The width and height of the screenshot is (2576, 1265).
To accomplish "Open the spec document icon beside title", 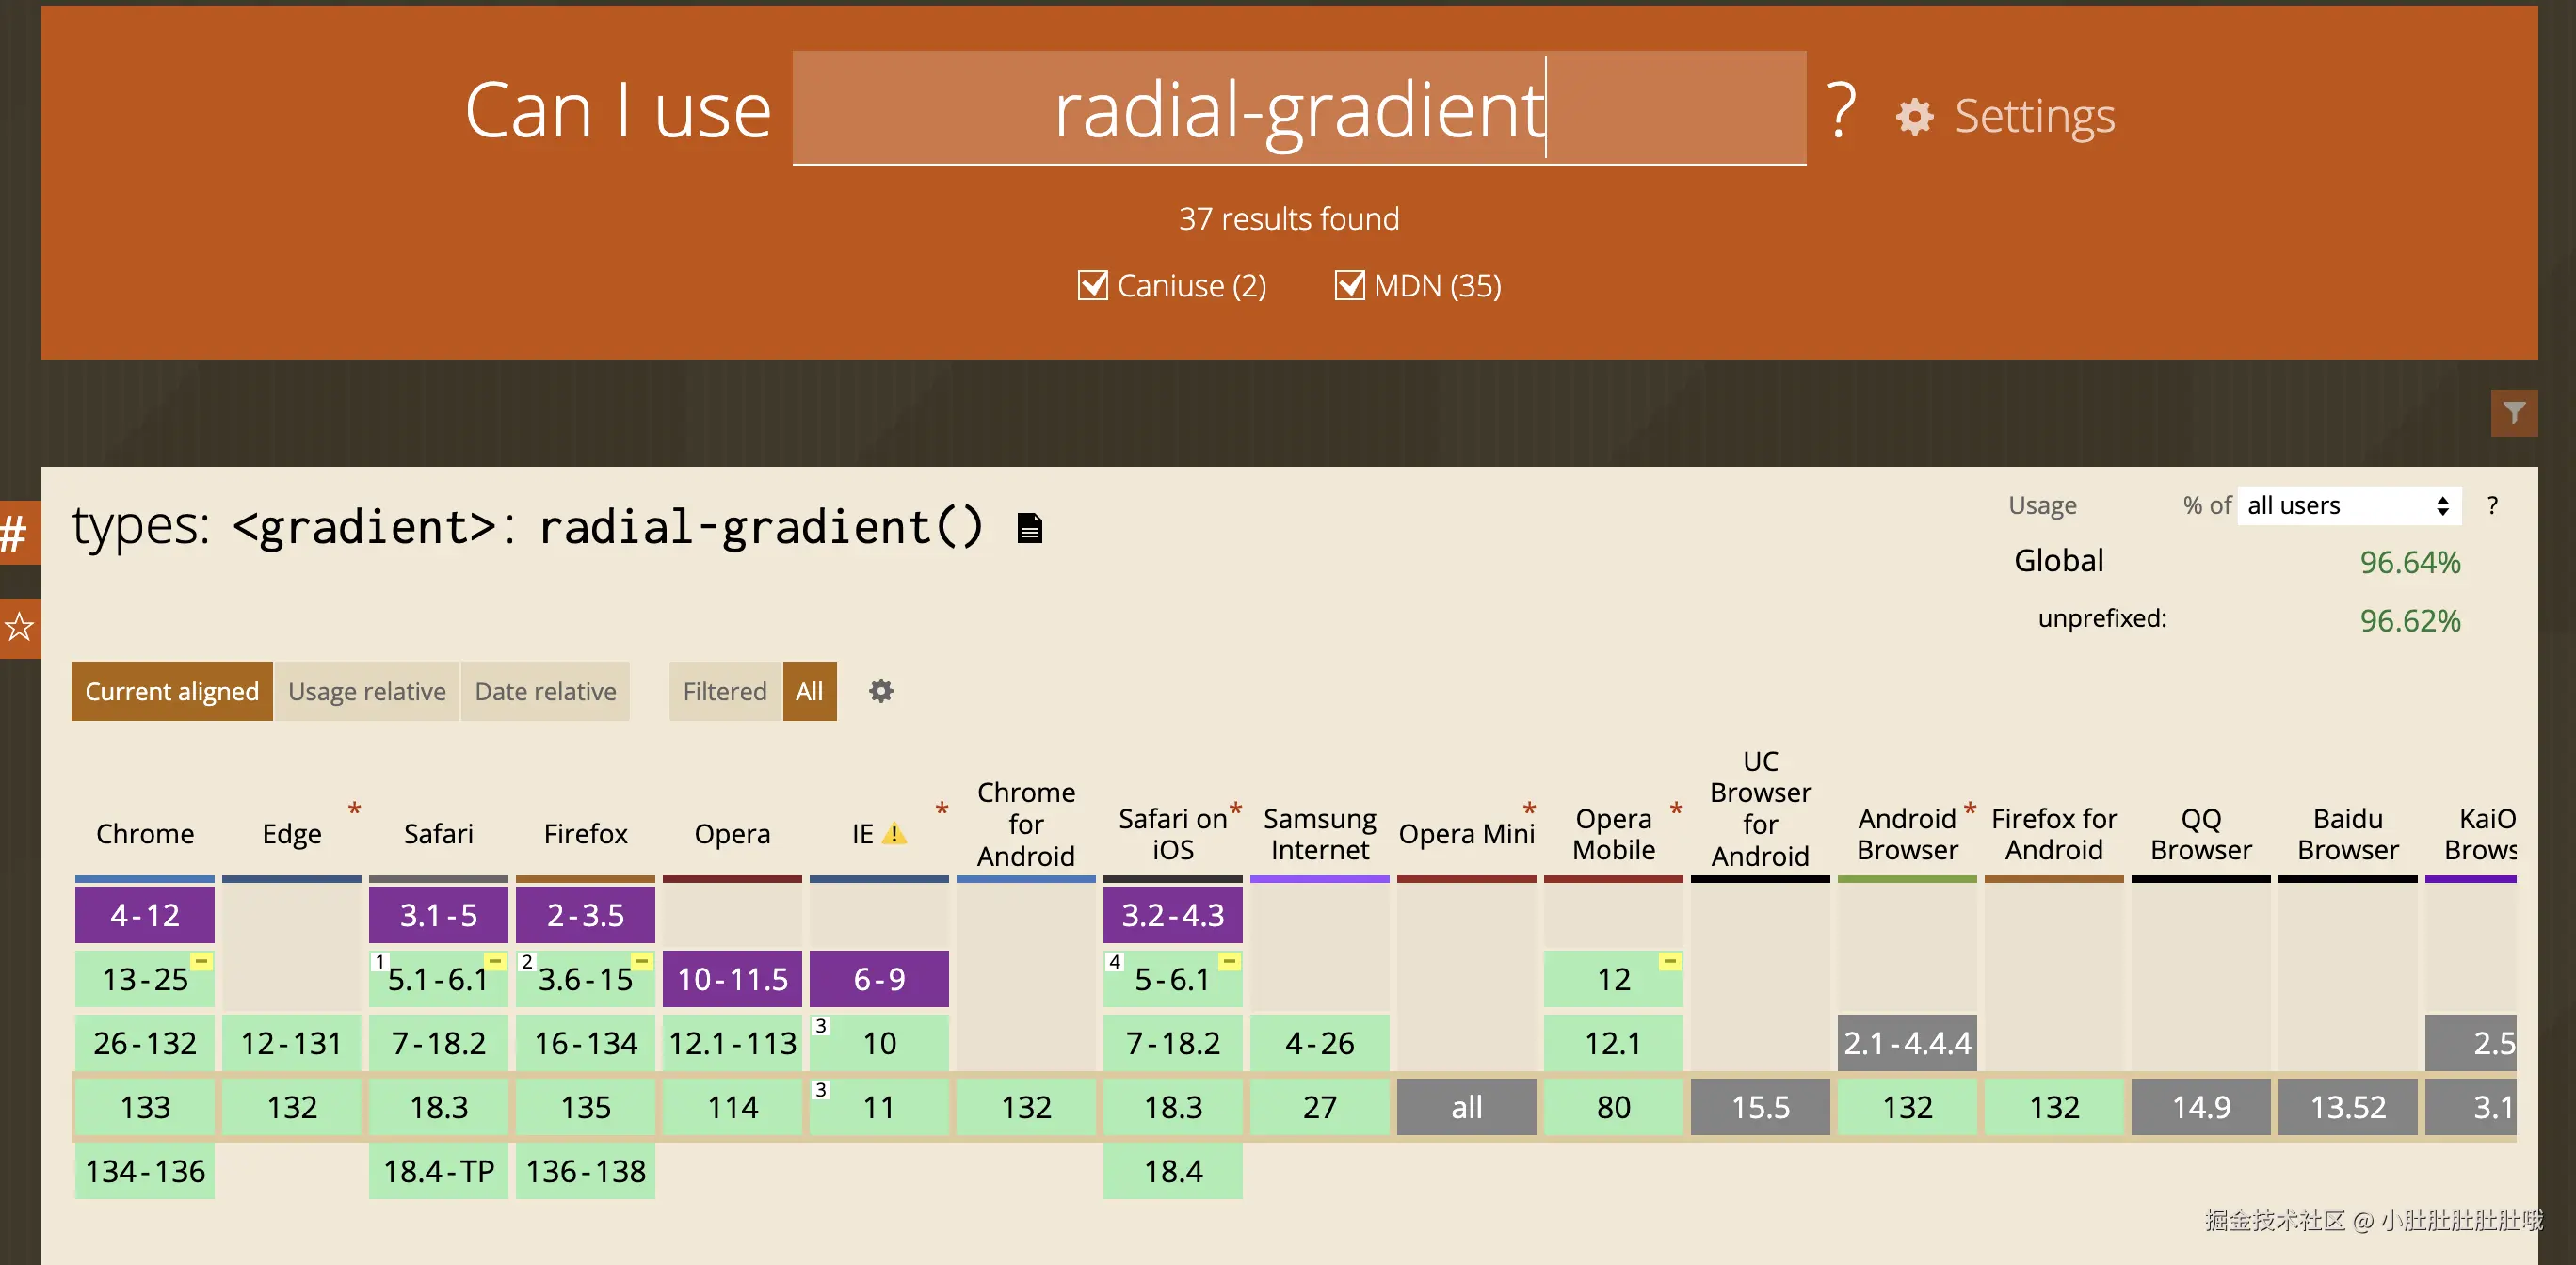I will point(1029,528).
